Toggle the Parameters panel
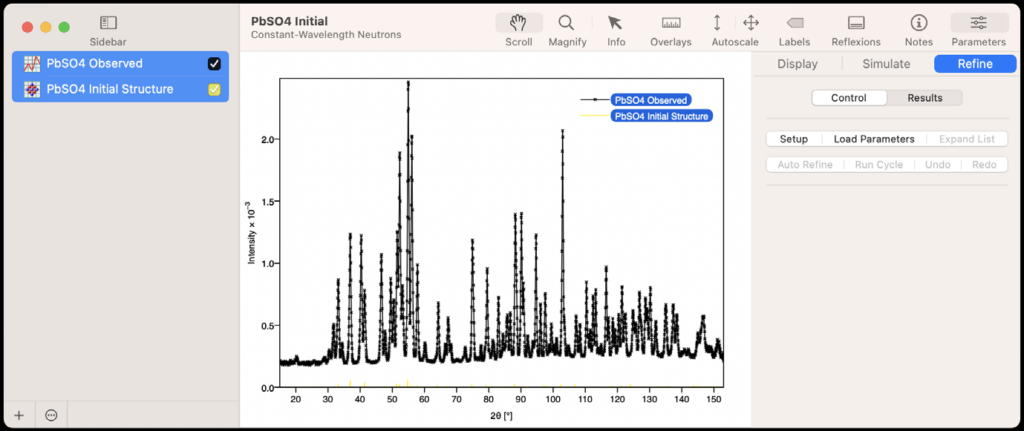 [978, 23]
